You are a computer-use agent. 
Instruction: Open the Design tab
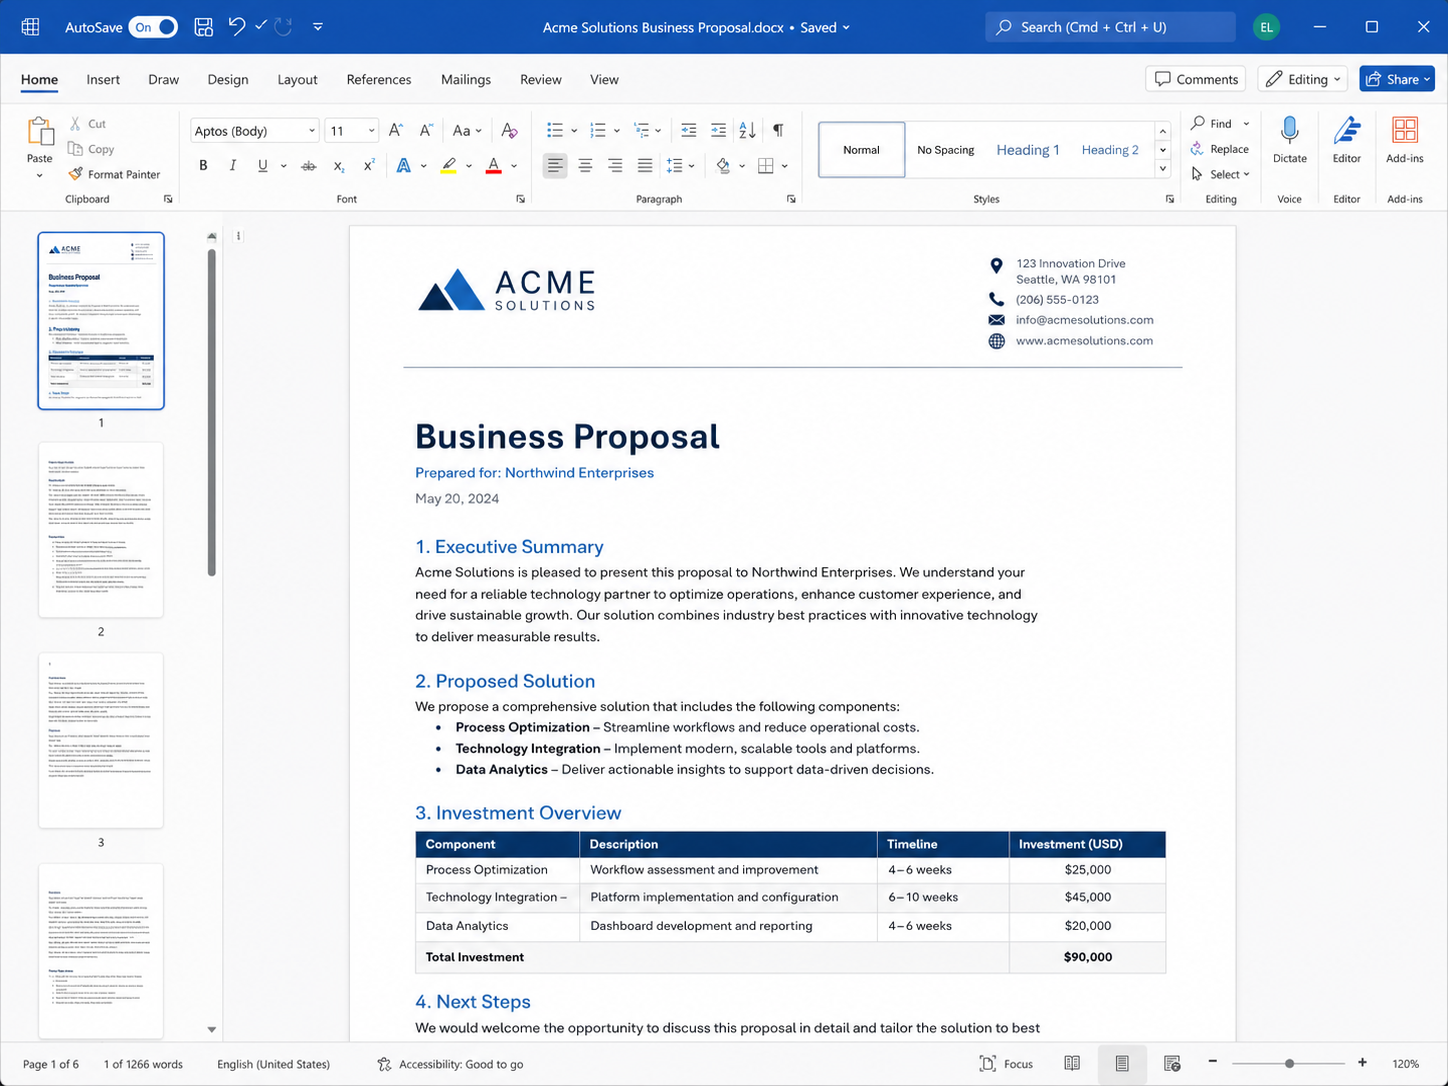[x=228, y=79]
